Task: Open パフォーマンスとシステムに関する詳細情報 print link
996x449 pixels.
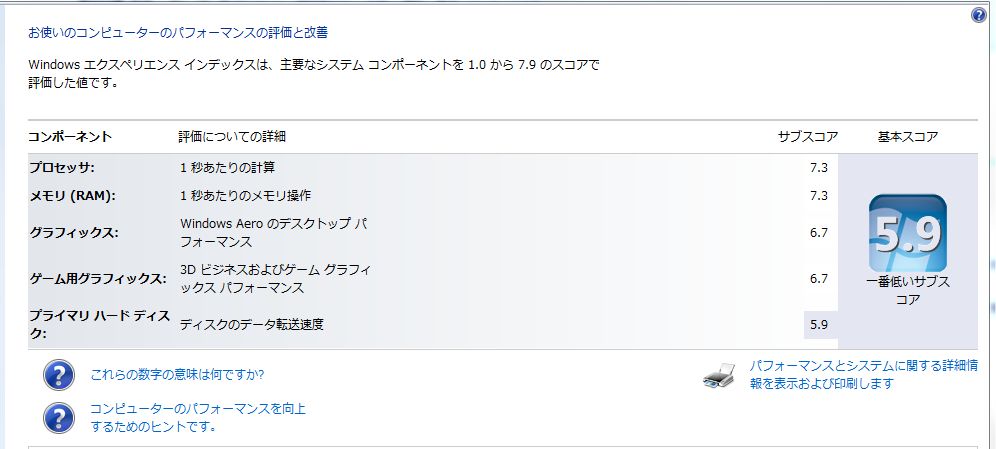Action: tap(863, 374)
